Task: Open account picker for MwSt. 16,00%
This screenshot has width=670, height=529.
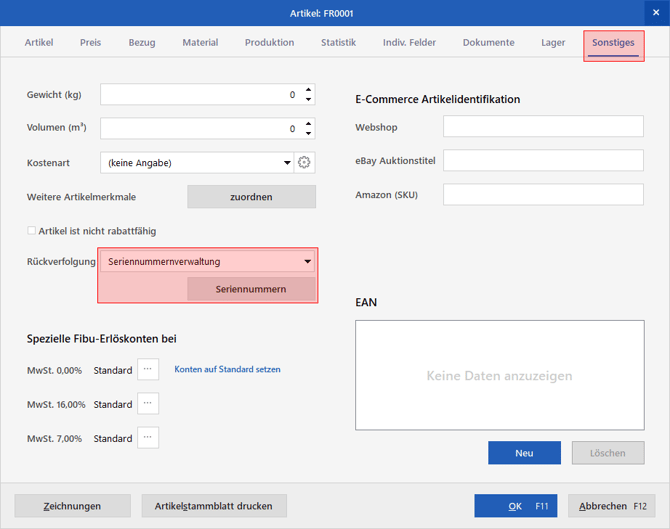Action: (148, 403)
